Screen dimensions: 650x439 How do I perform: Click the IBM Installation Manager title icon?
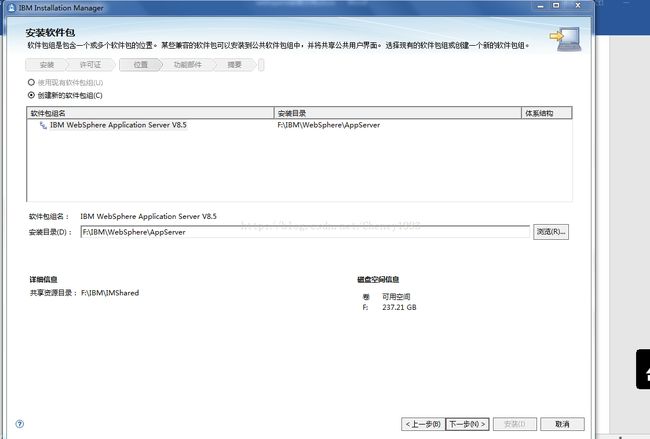tap(12, 7)
